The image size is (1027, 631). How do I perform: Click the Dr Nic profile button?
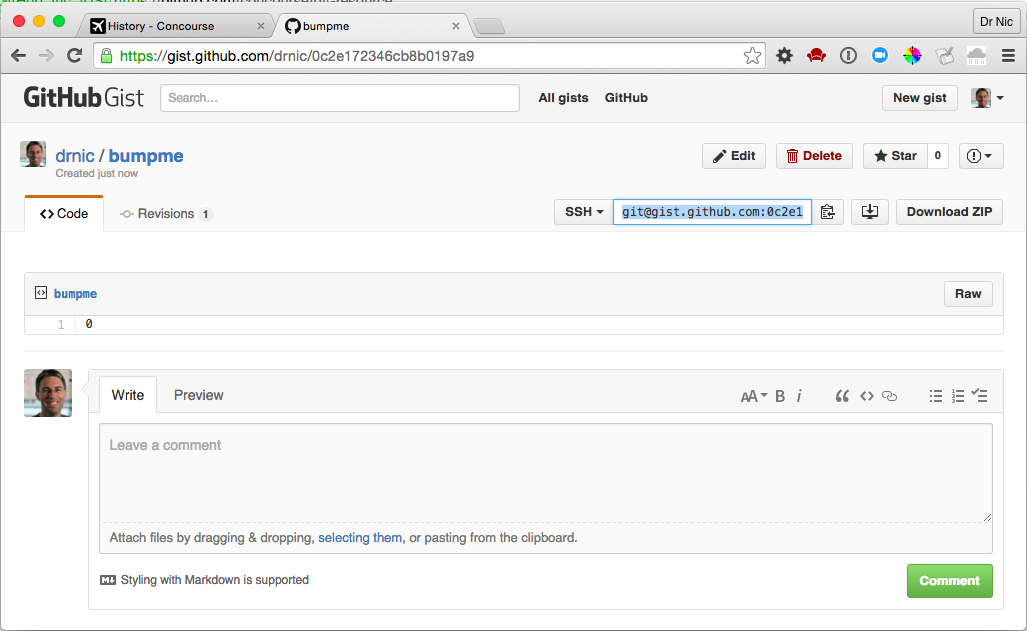(x=996, y=22)
